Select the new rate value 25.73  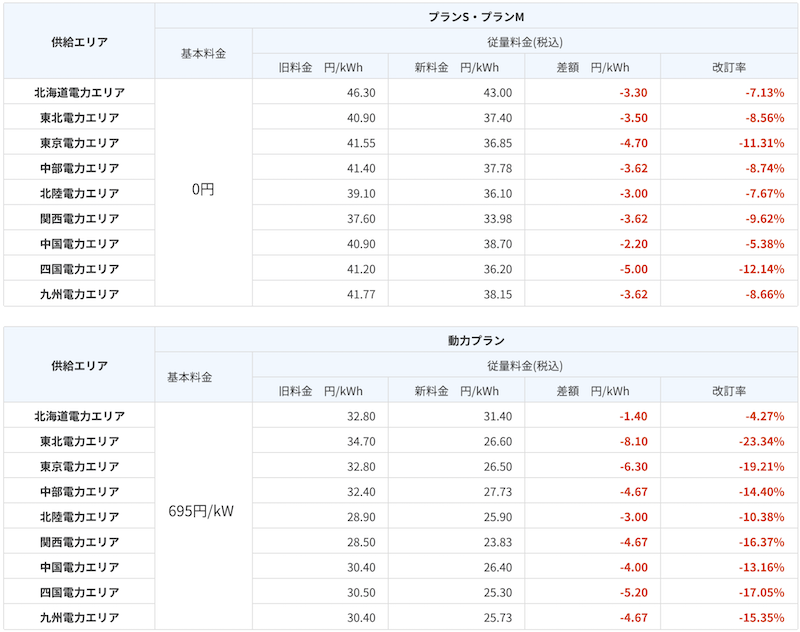[498, 618]
